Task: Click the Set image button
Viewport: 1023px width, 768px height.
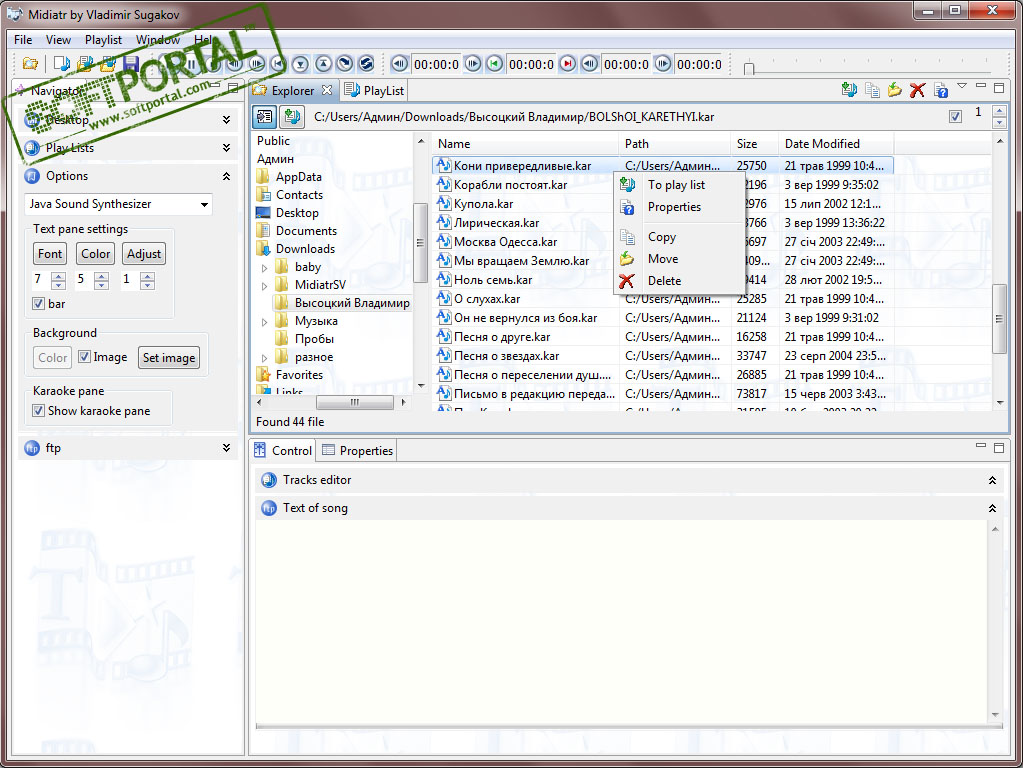Action: [169, 358]
